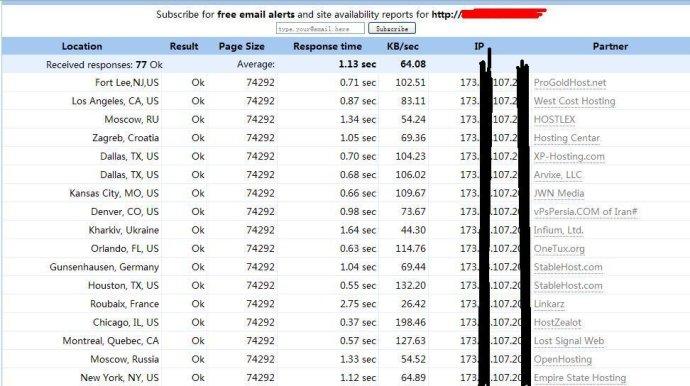
Task: Open the Empire State Hosting link
Action: coord(580,378)
